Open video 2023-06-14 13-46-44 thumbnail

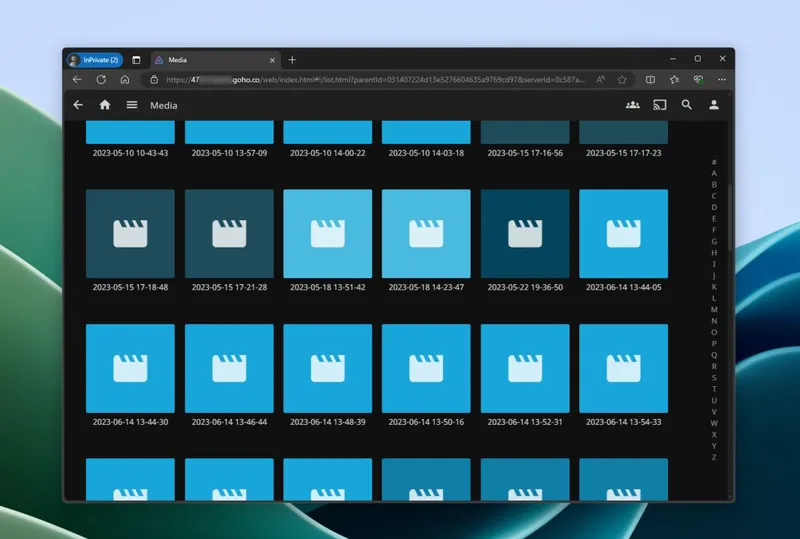tap(229, 369)
